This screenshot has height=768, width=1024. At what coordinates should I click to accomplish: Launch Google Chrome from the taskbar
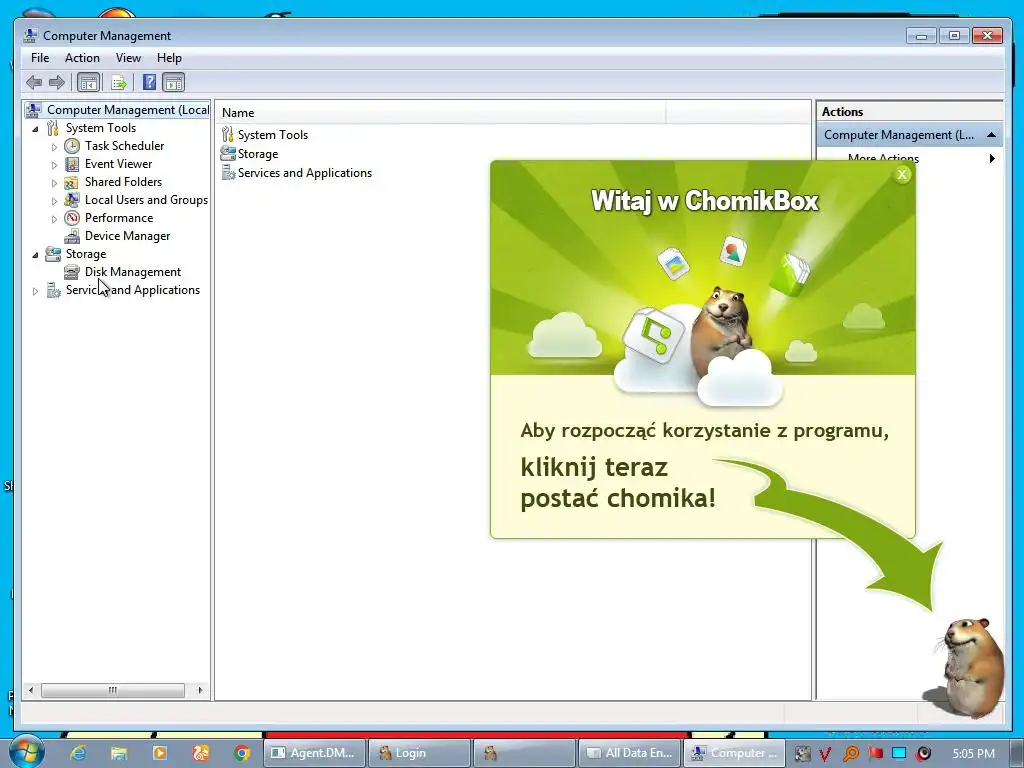[x=242, y=753]
